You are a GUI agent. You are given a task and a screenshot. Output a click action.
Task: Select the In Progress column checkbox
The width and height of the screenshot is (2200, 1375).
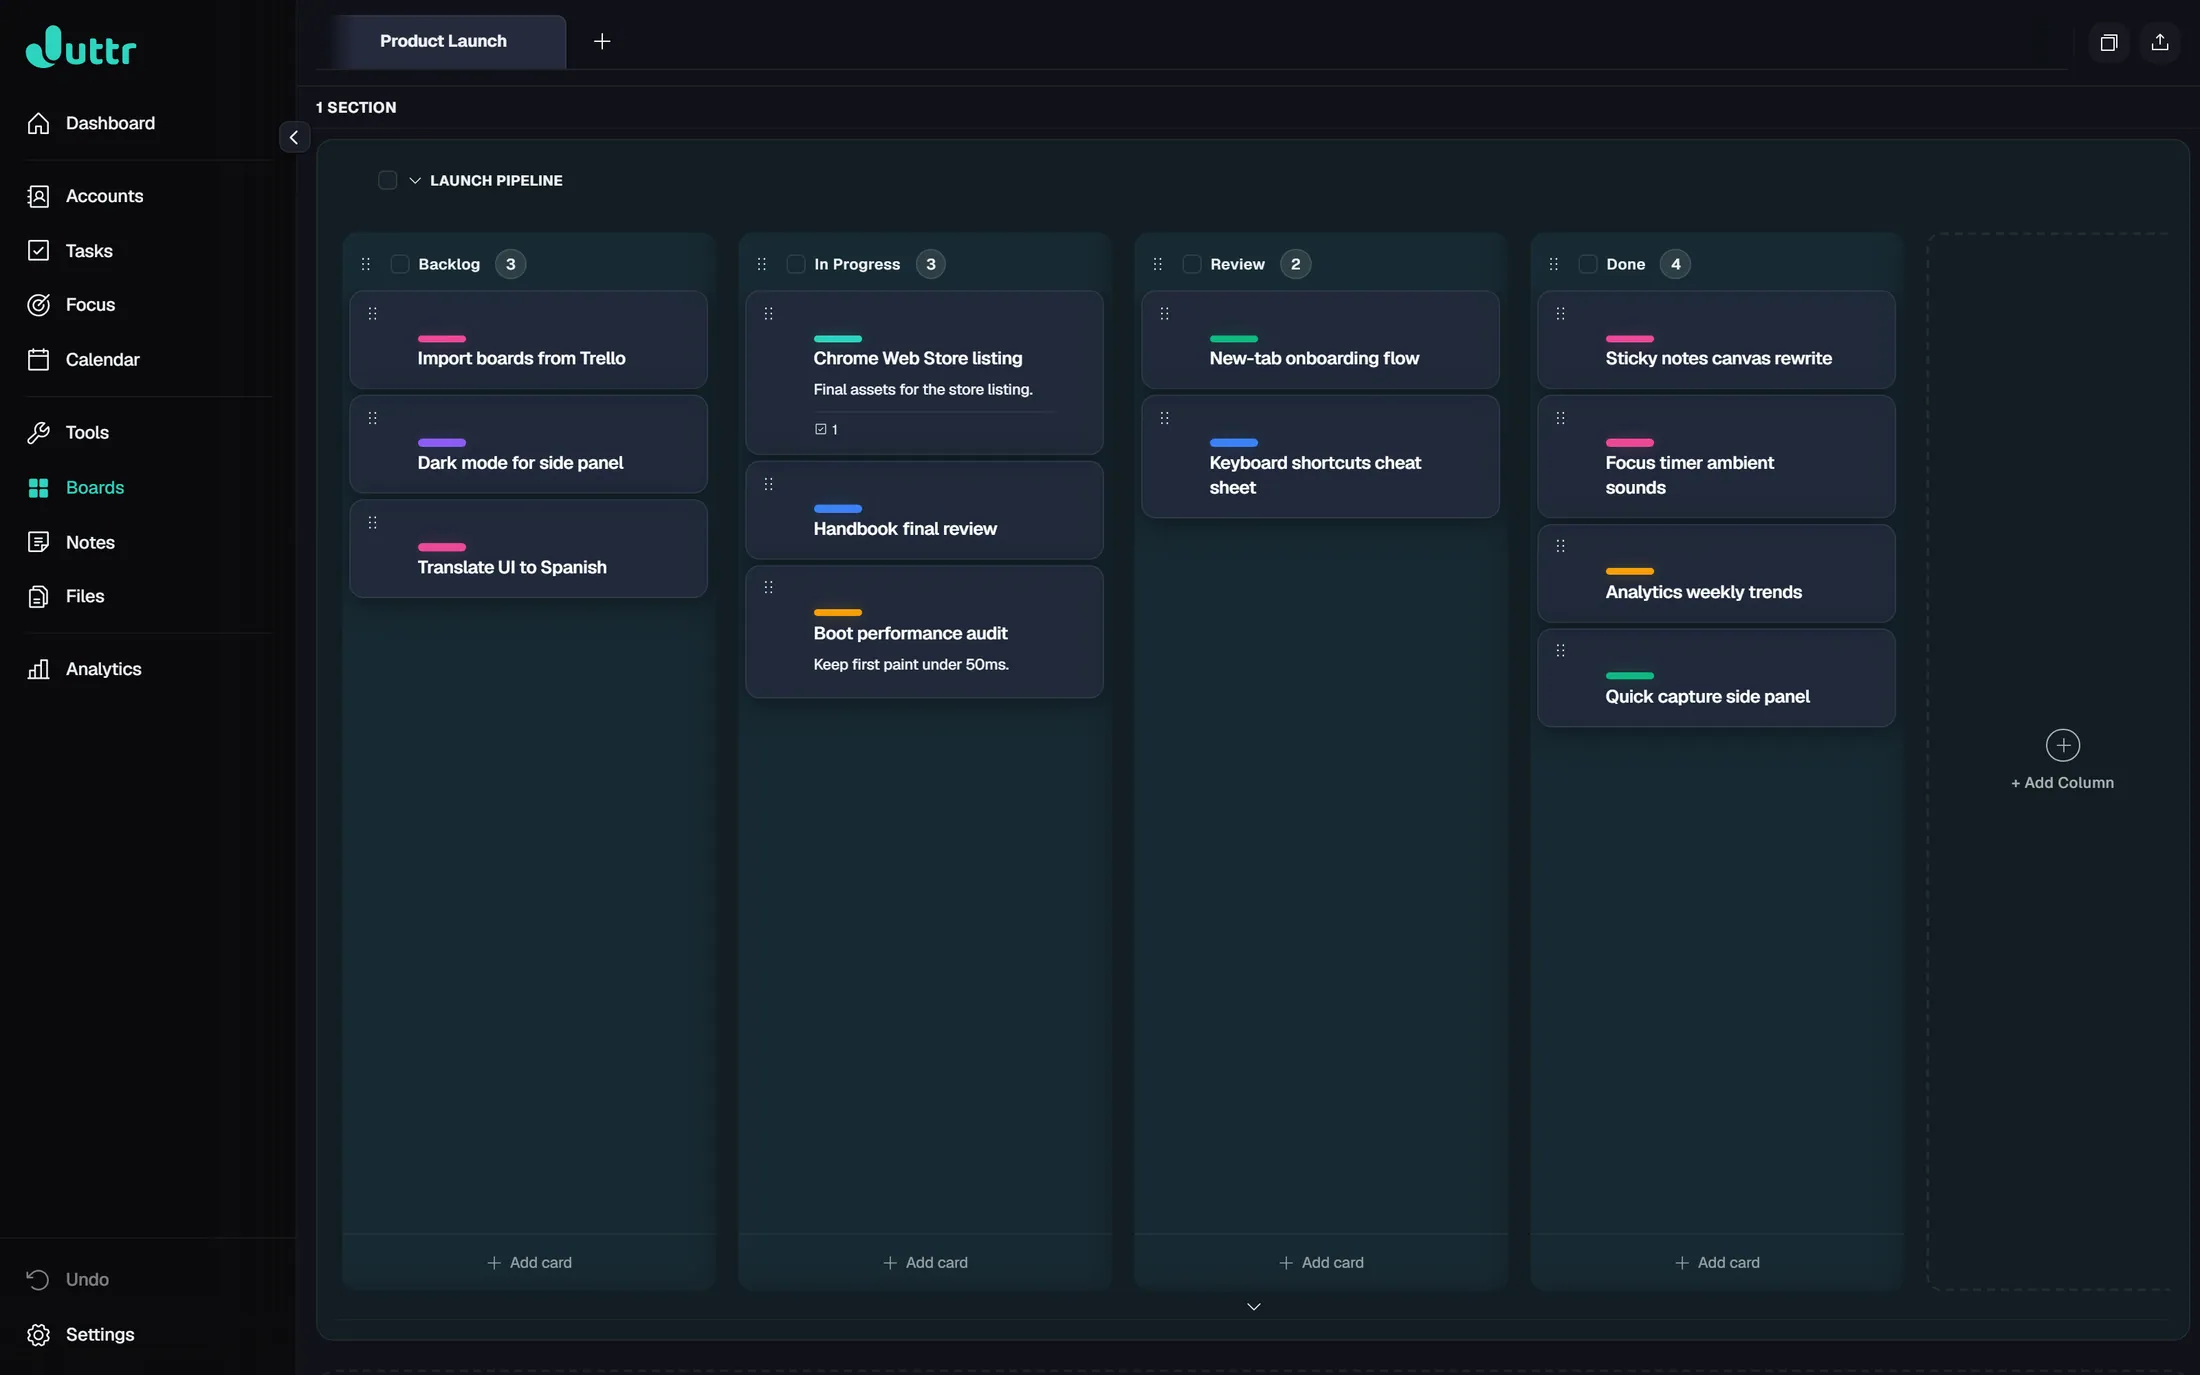[x=795, y=264]
